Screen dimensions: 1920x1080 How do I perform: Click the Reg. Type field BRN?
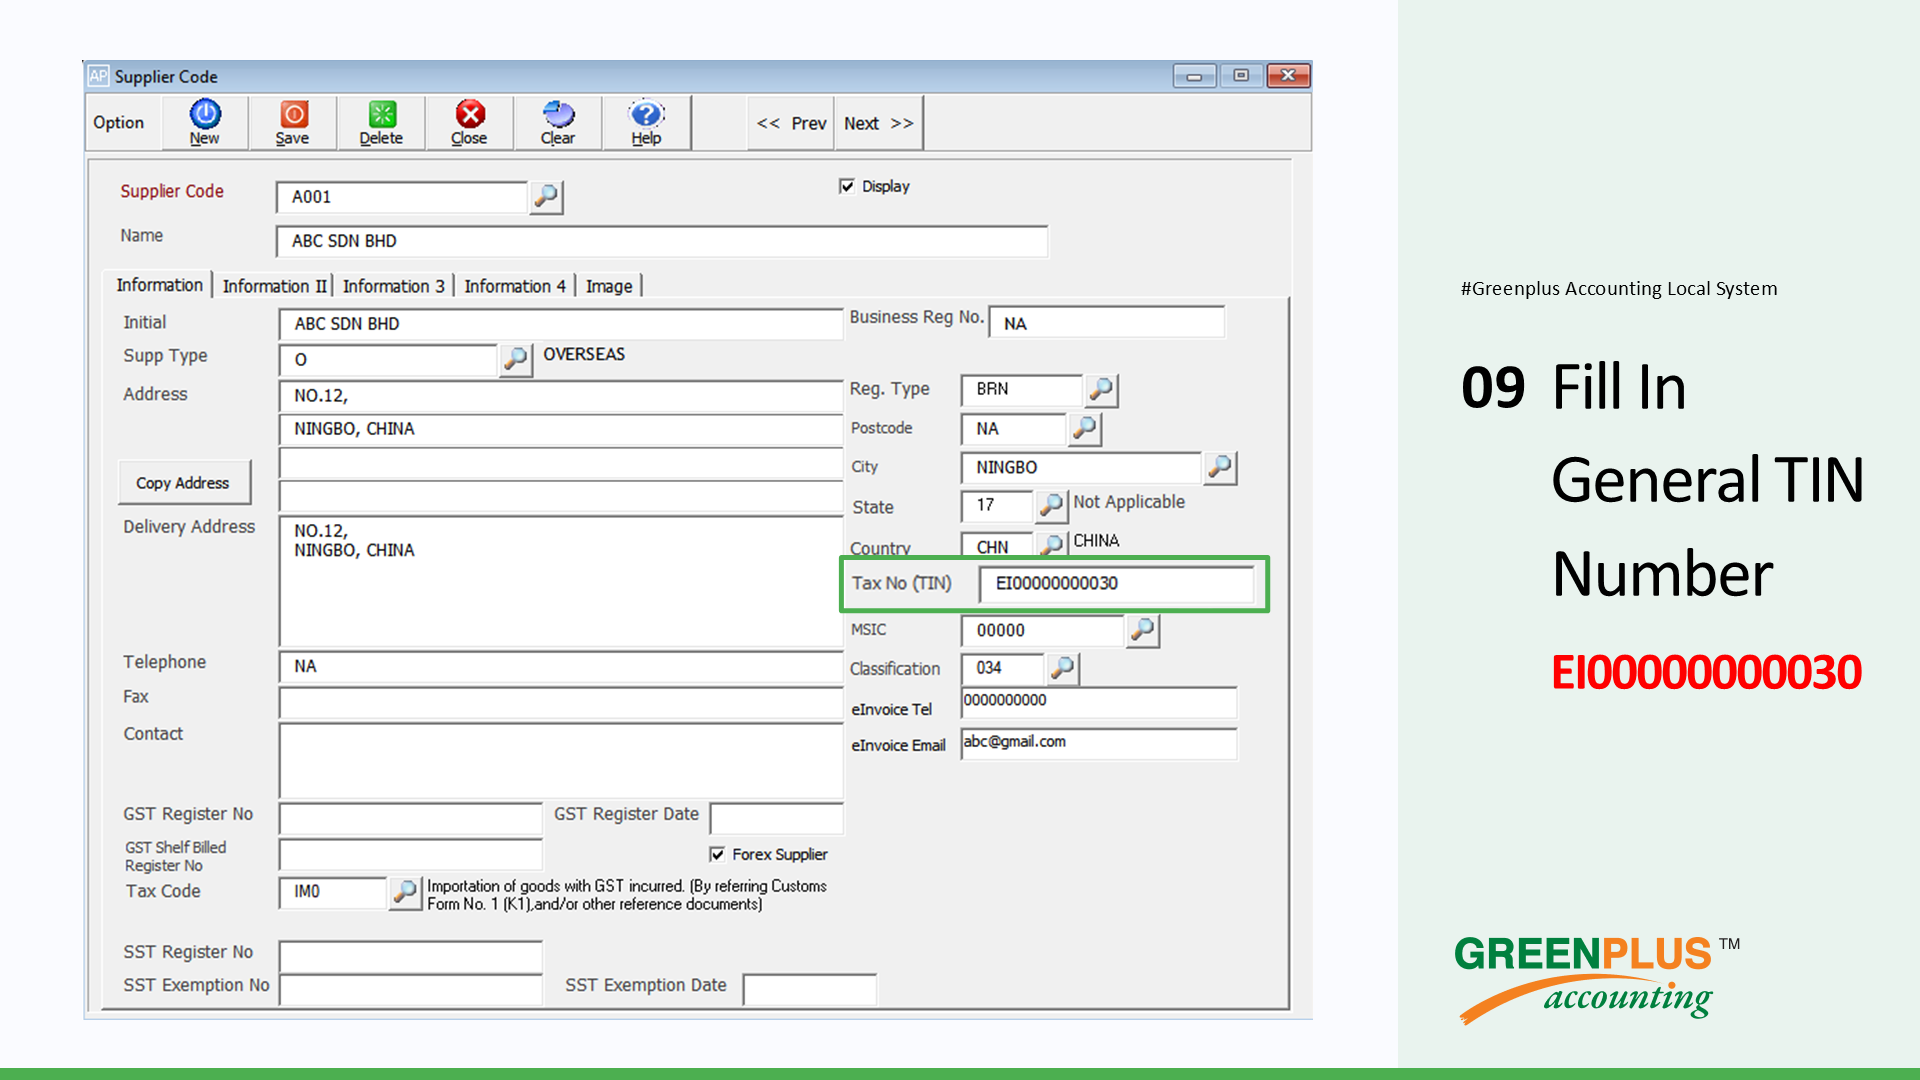pyautogui.click(x=1022, y=390)
